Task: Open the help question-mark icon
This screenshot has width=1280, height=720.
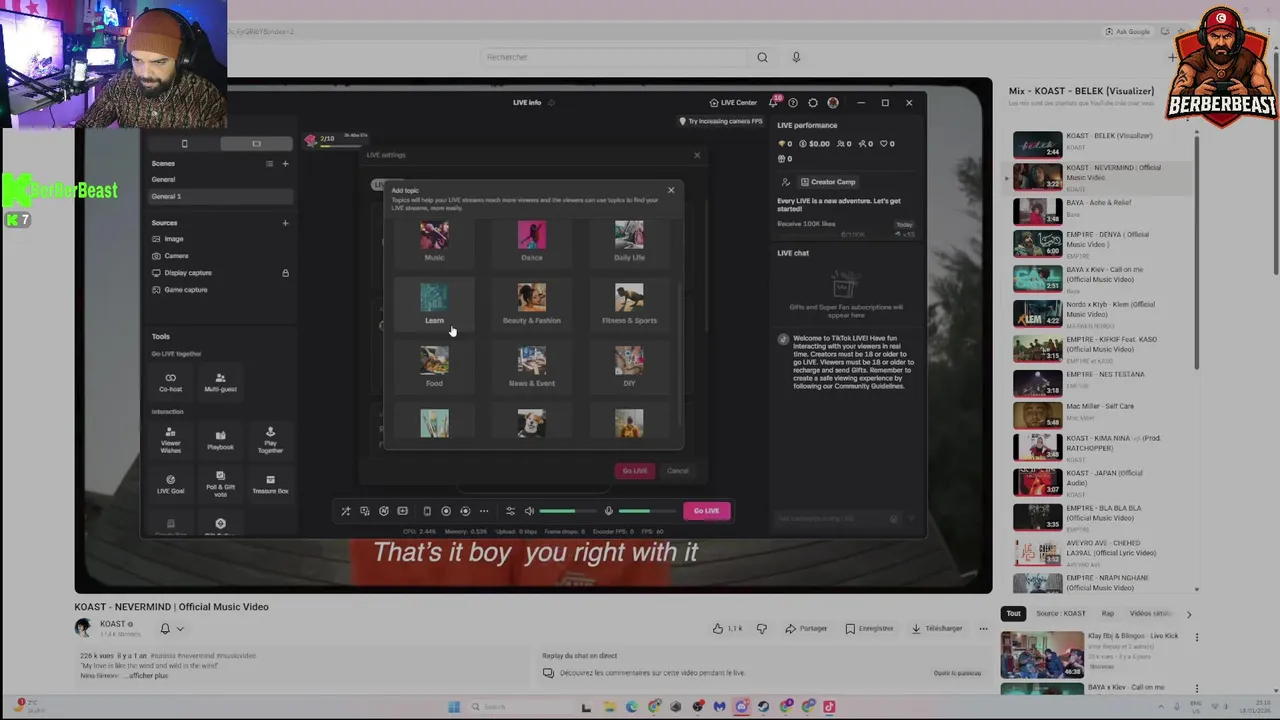Action: (x=793, y=102)
